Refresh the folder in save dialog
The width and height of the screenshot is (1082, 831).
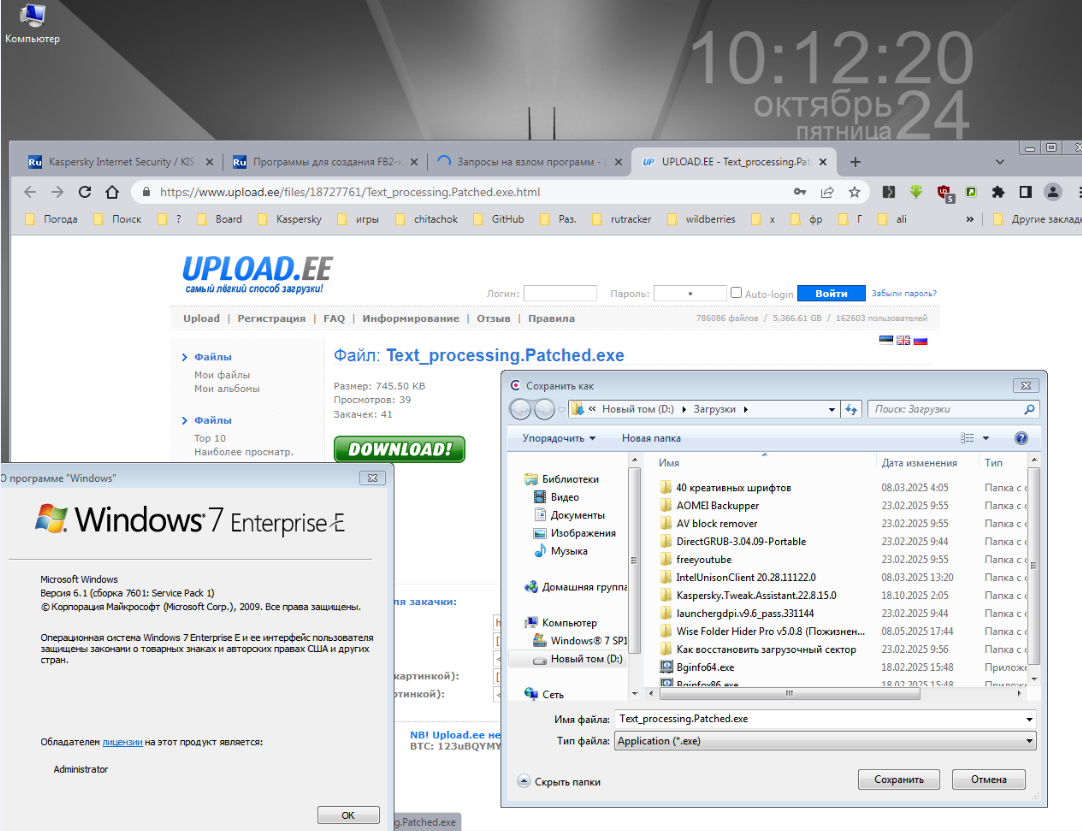point(852,409)
